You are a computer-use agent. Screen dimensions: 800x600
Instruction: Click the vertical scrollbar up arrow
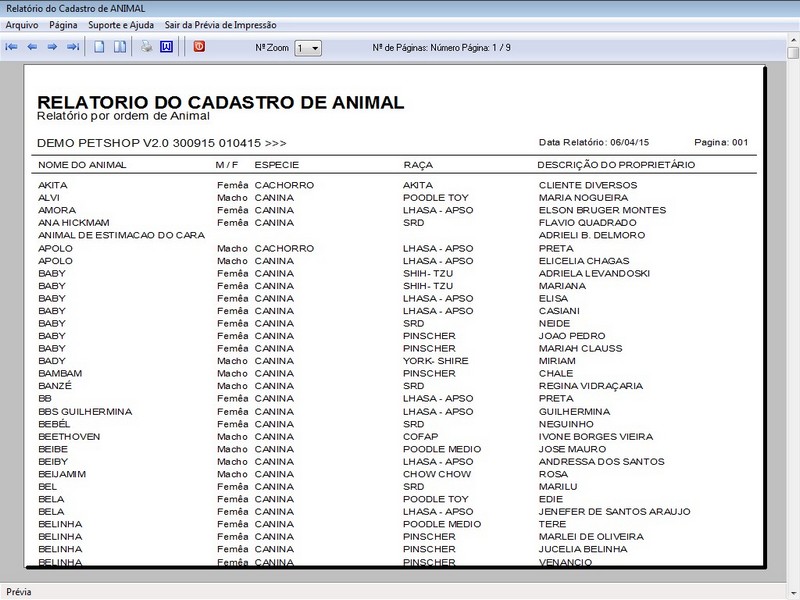(793, 39)
